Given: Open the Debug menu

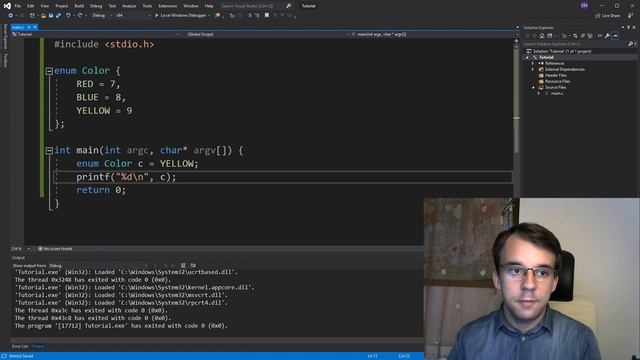Looking at the screenshot, I should [96, 6].
